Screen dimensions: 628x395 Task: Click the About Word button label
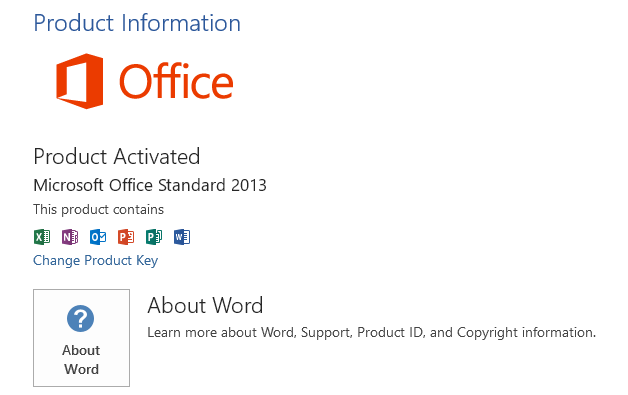coord(81,359)
